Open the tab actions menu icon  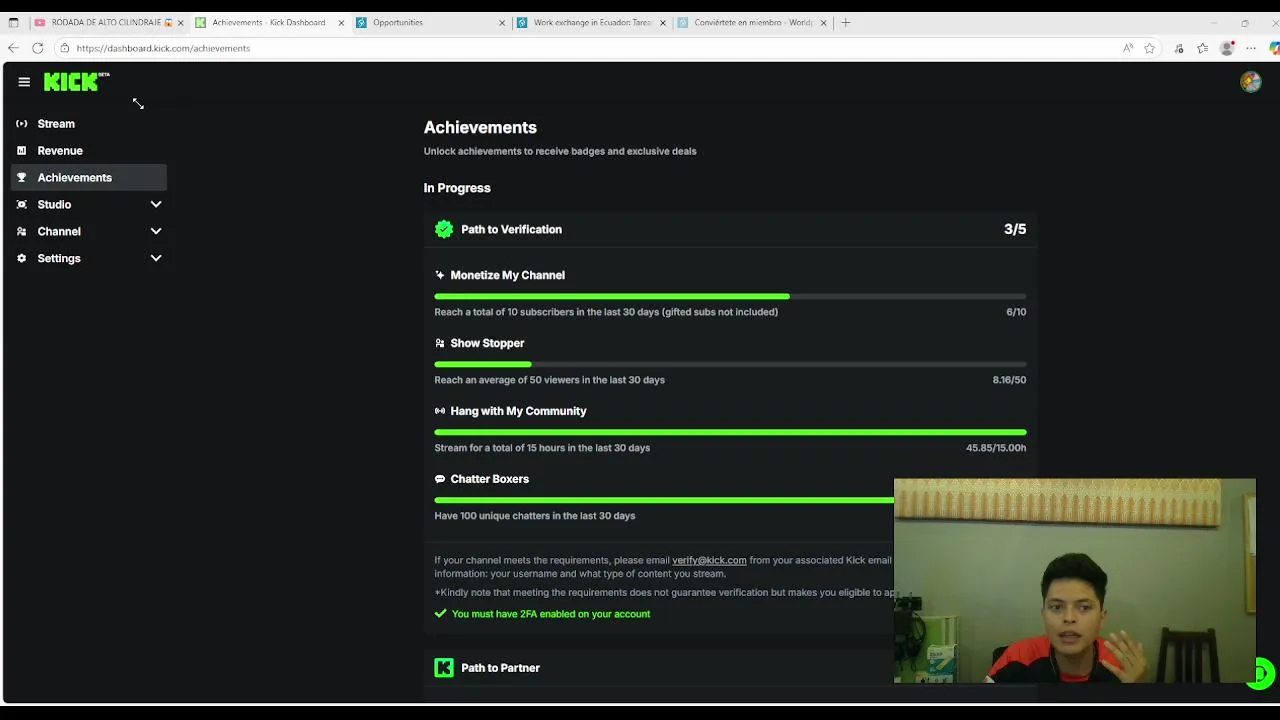13,22
